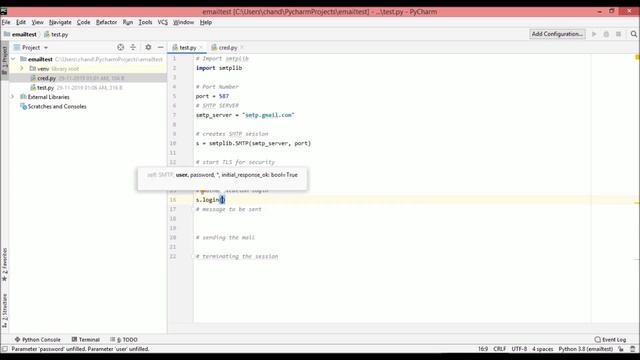Click the Debug bug icon in toolbar

(x=606, y=34)
